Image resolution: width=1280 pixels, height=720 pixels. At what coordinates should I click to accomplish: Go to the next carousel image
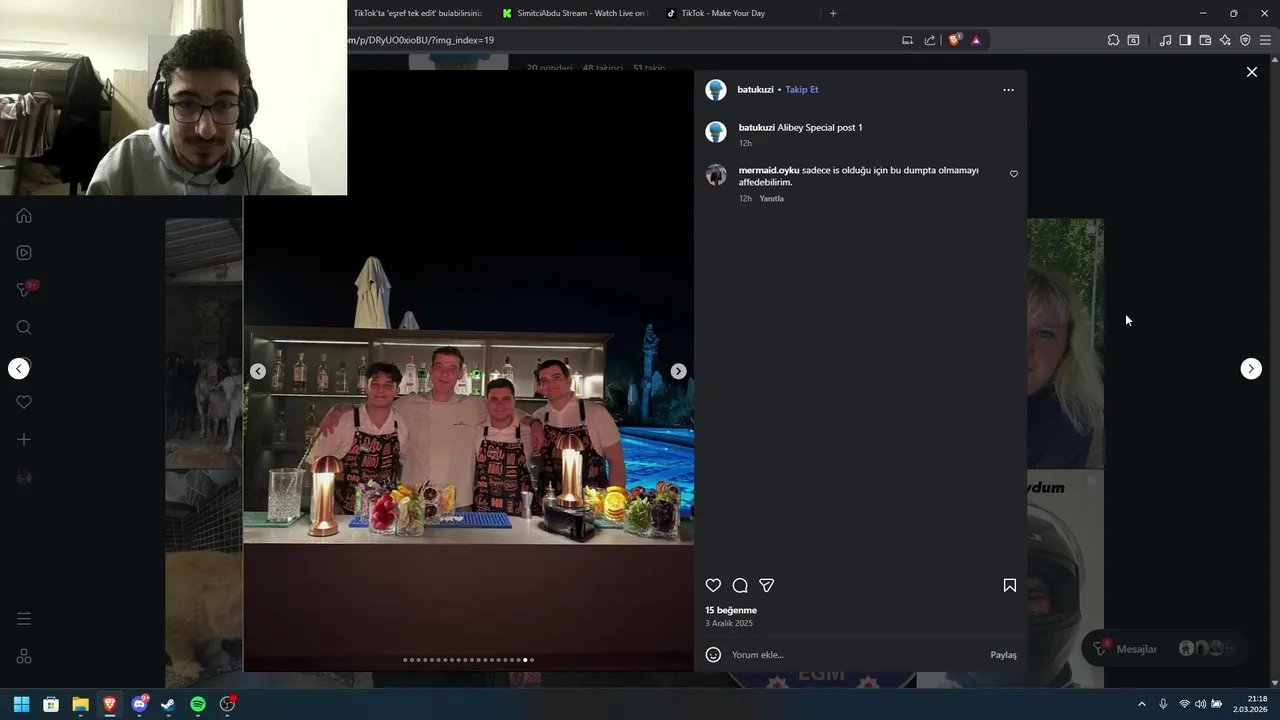click(678, 371)
